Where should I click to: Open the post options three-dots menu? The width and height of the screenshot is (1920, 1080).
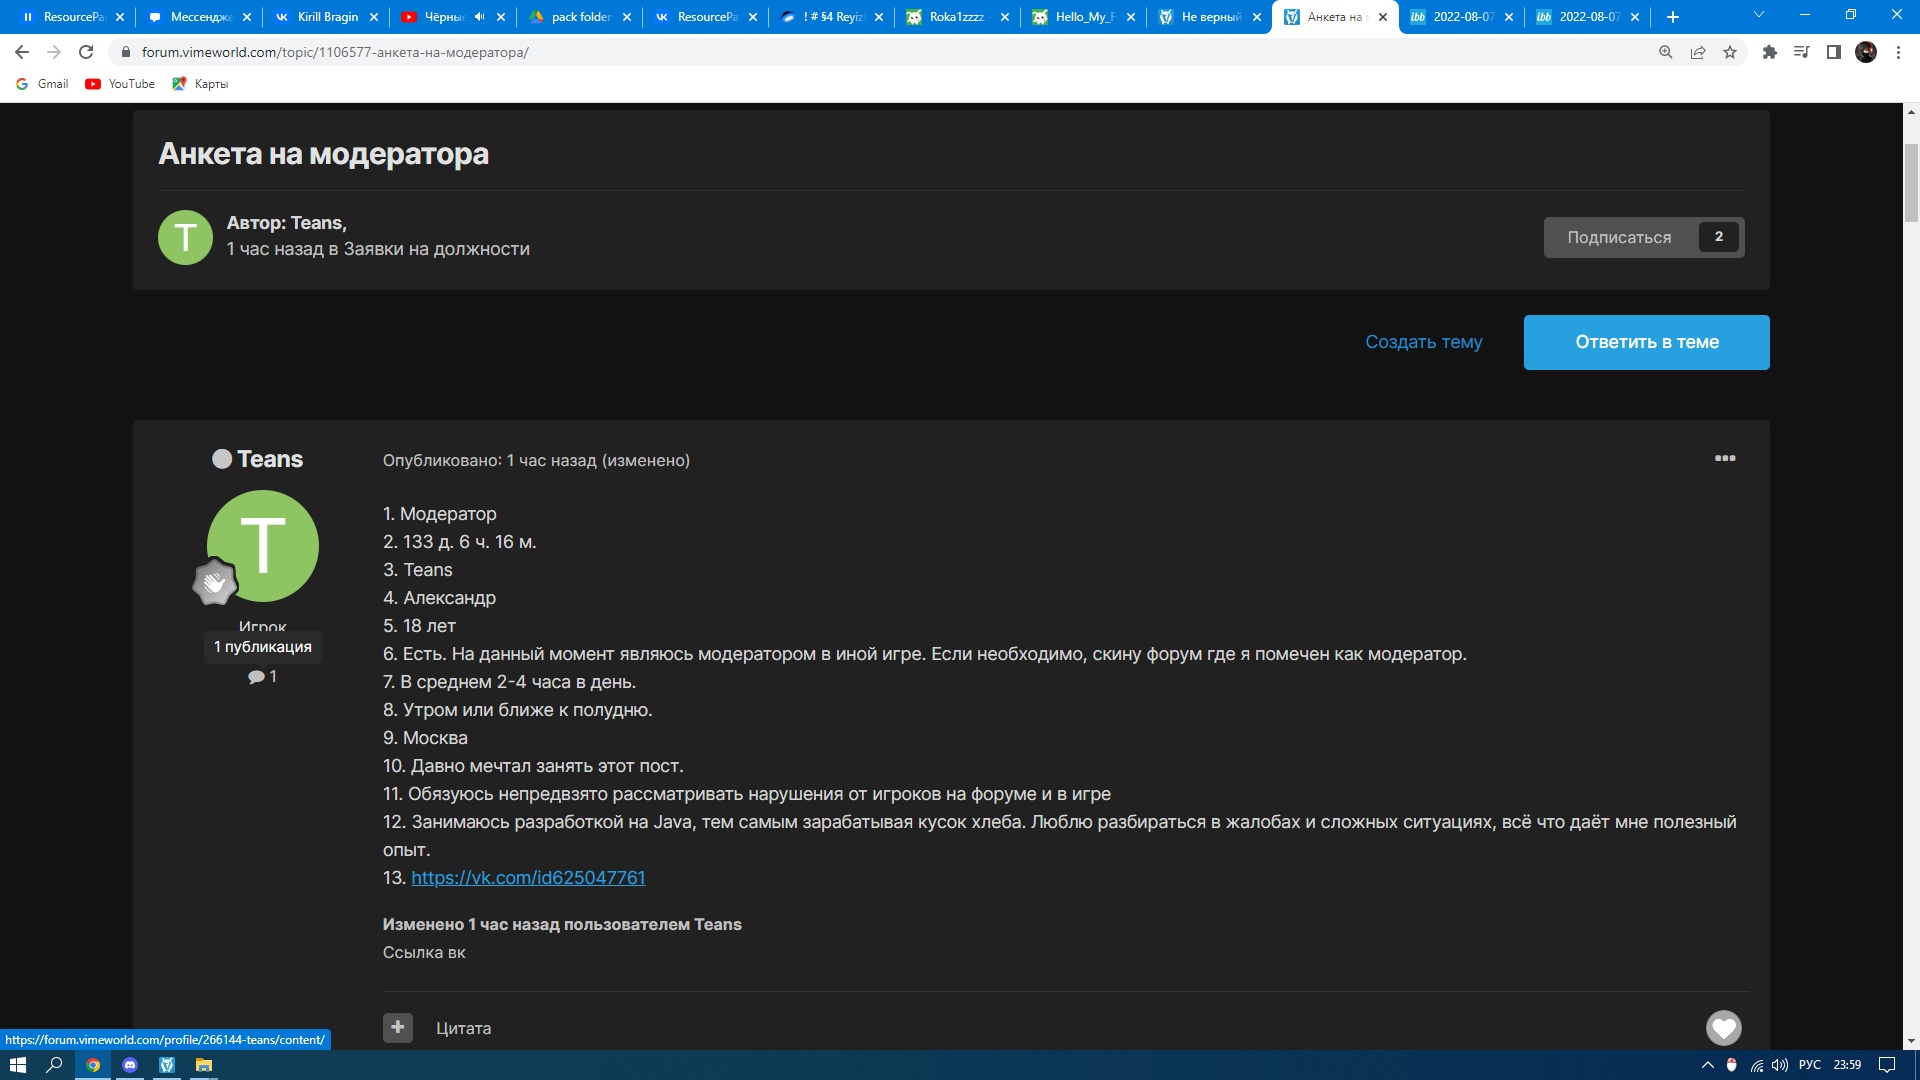[x=1725, y=458]
